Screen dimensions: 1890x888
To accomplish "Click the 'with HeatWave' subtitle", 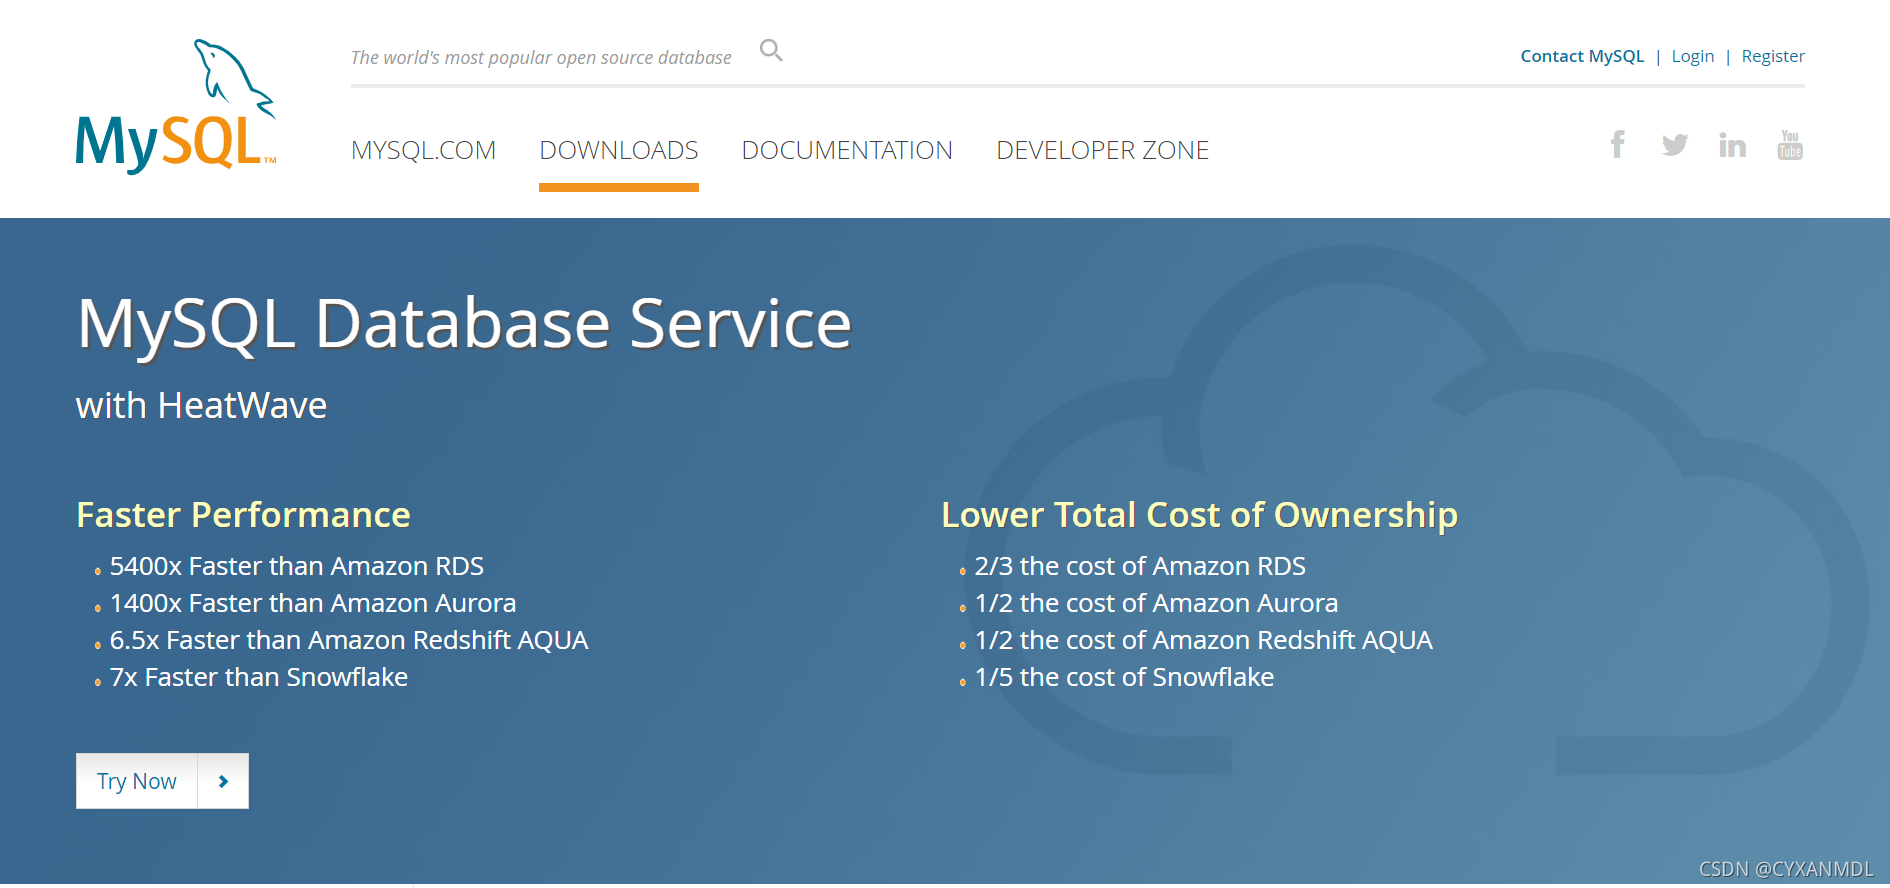I will click(x=201, y=406).
